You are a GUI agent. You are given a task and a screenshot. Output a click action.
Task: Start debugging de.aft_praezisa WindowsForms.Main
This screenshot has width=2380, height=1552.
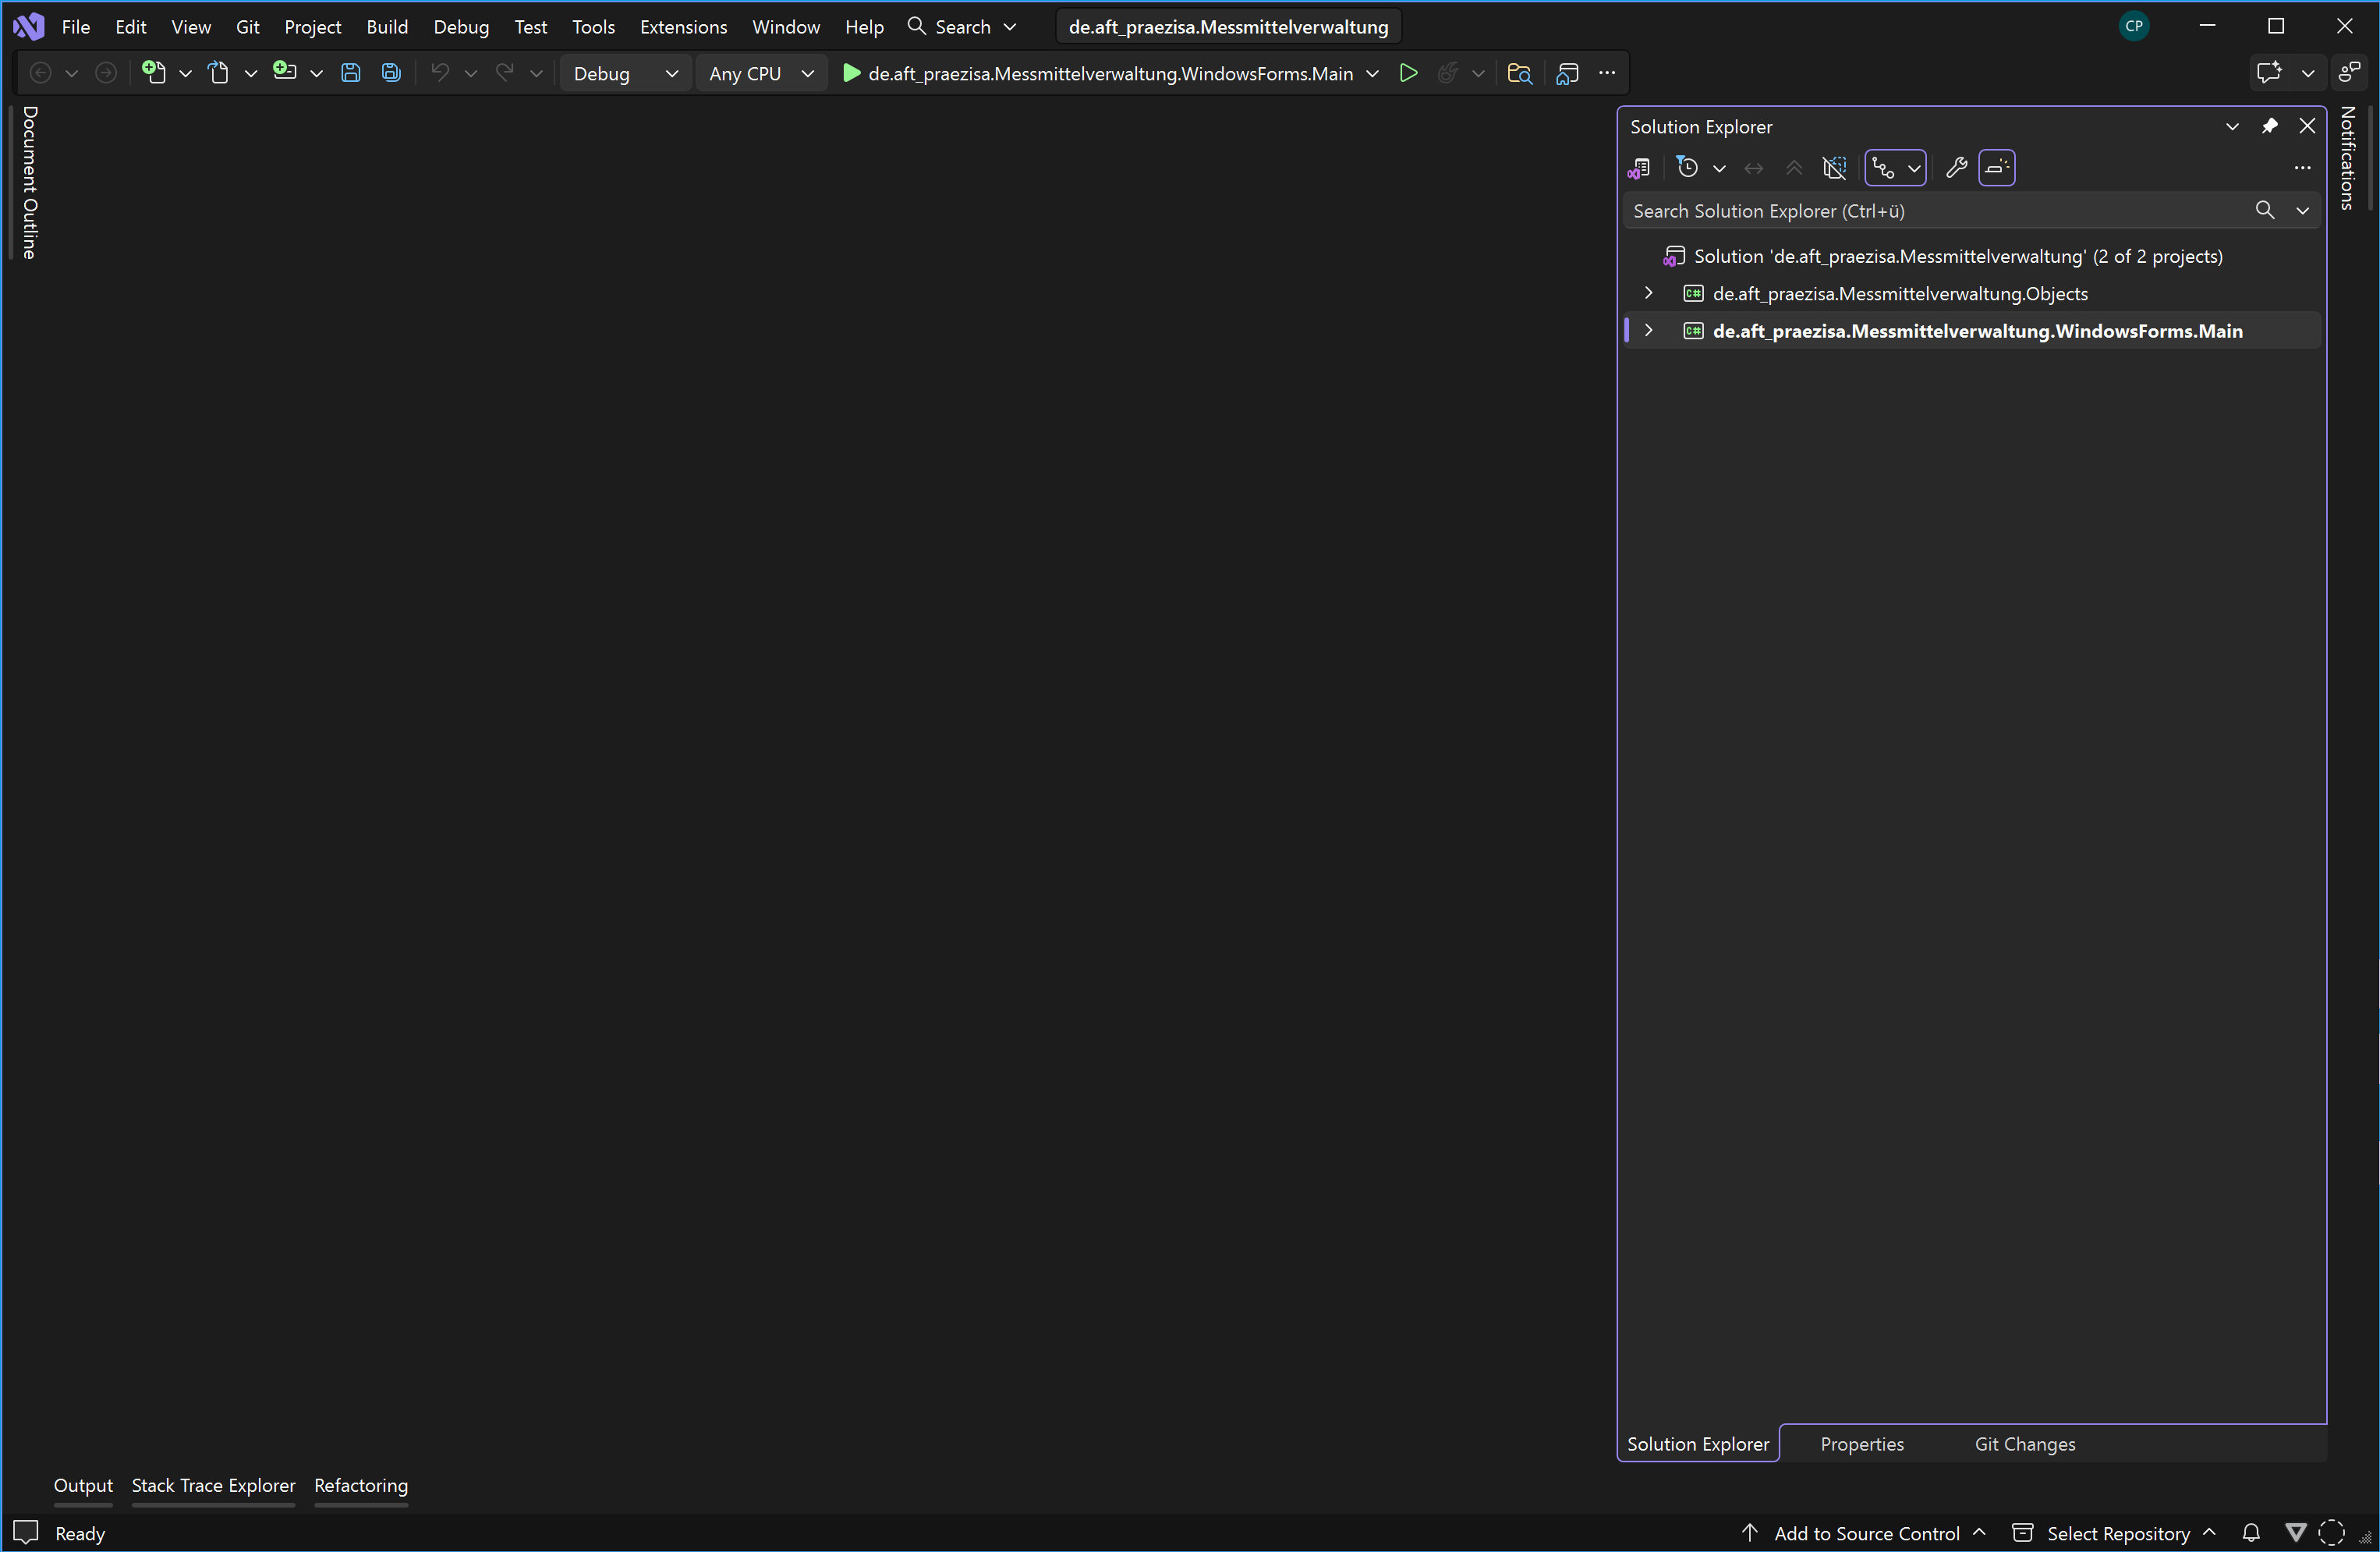point(1098,73)
